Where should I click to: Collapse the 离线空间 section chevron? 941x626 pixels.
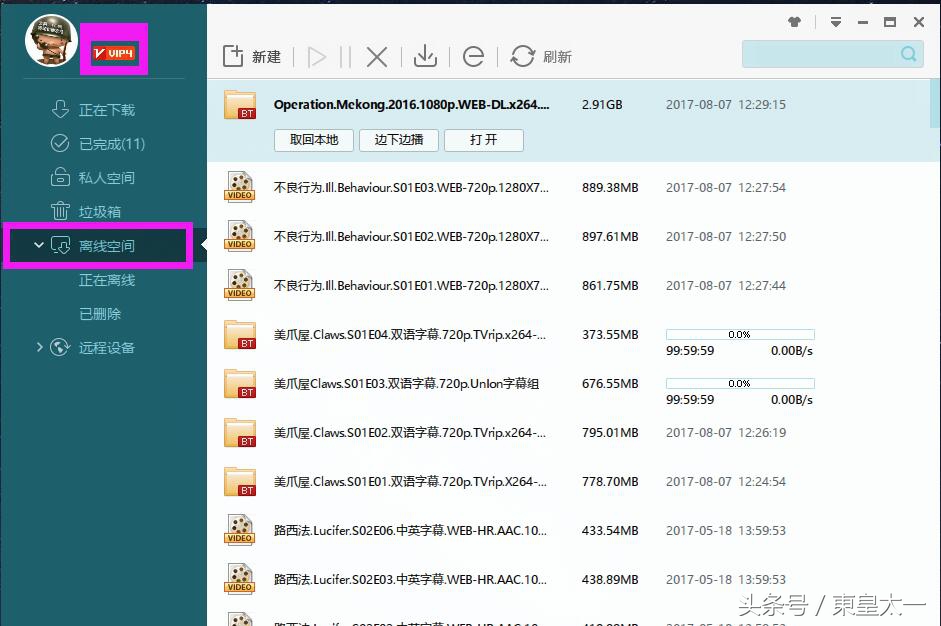[x=37, y=245]
